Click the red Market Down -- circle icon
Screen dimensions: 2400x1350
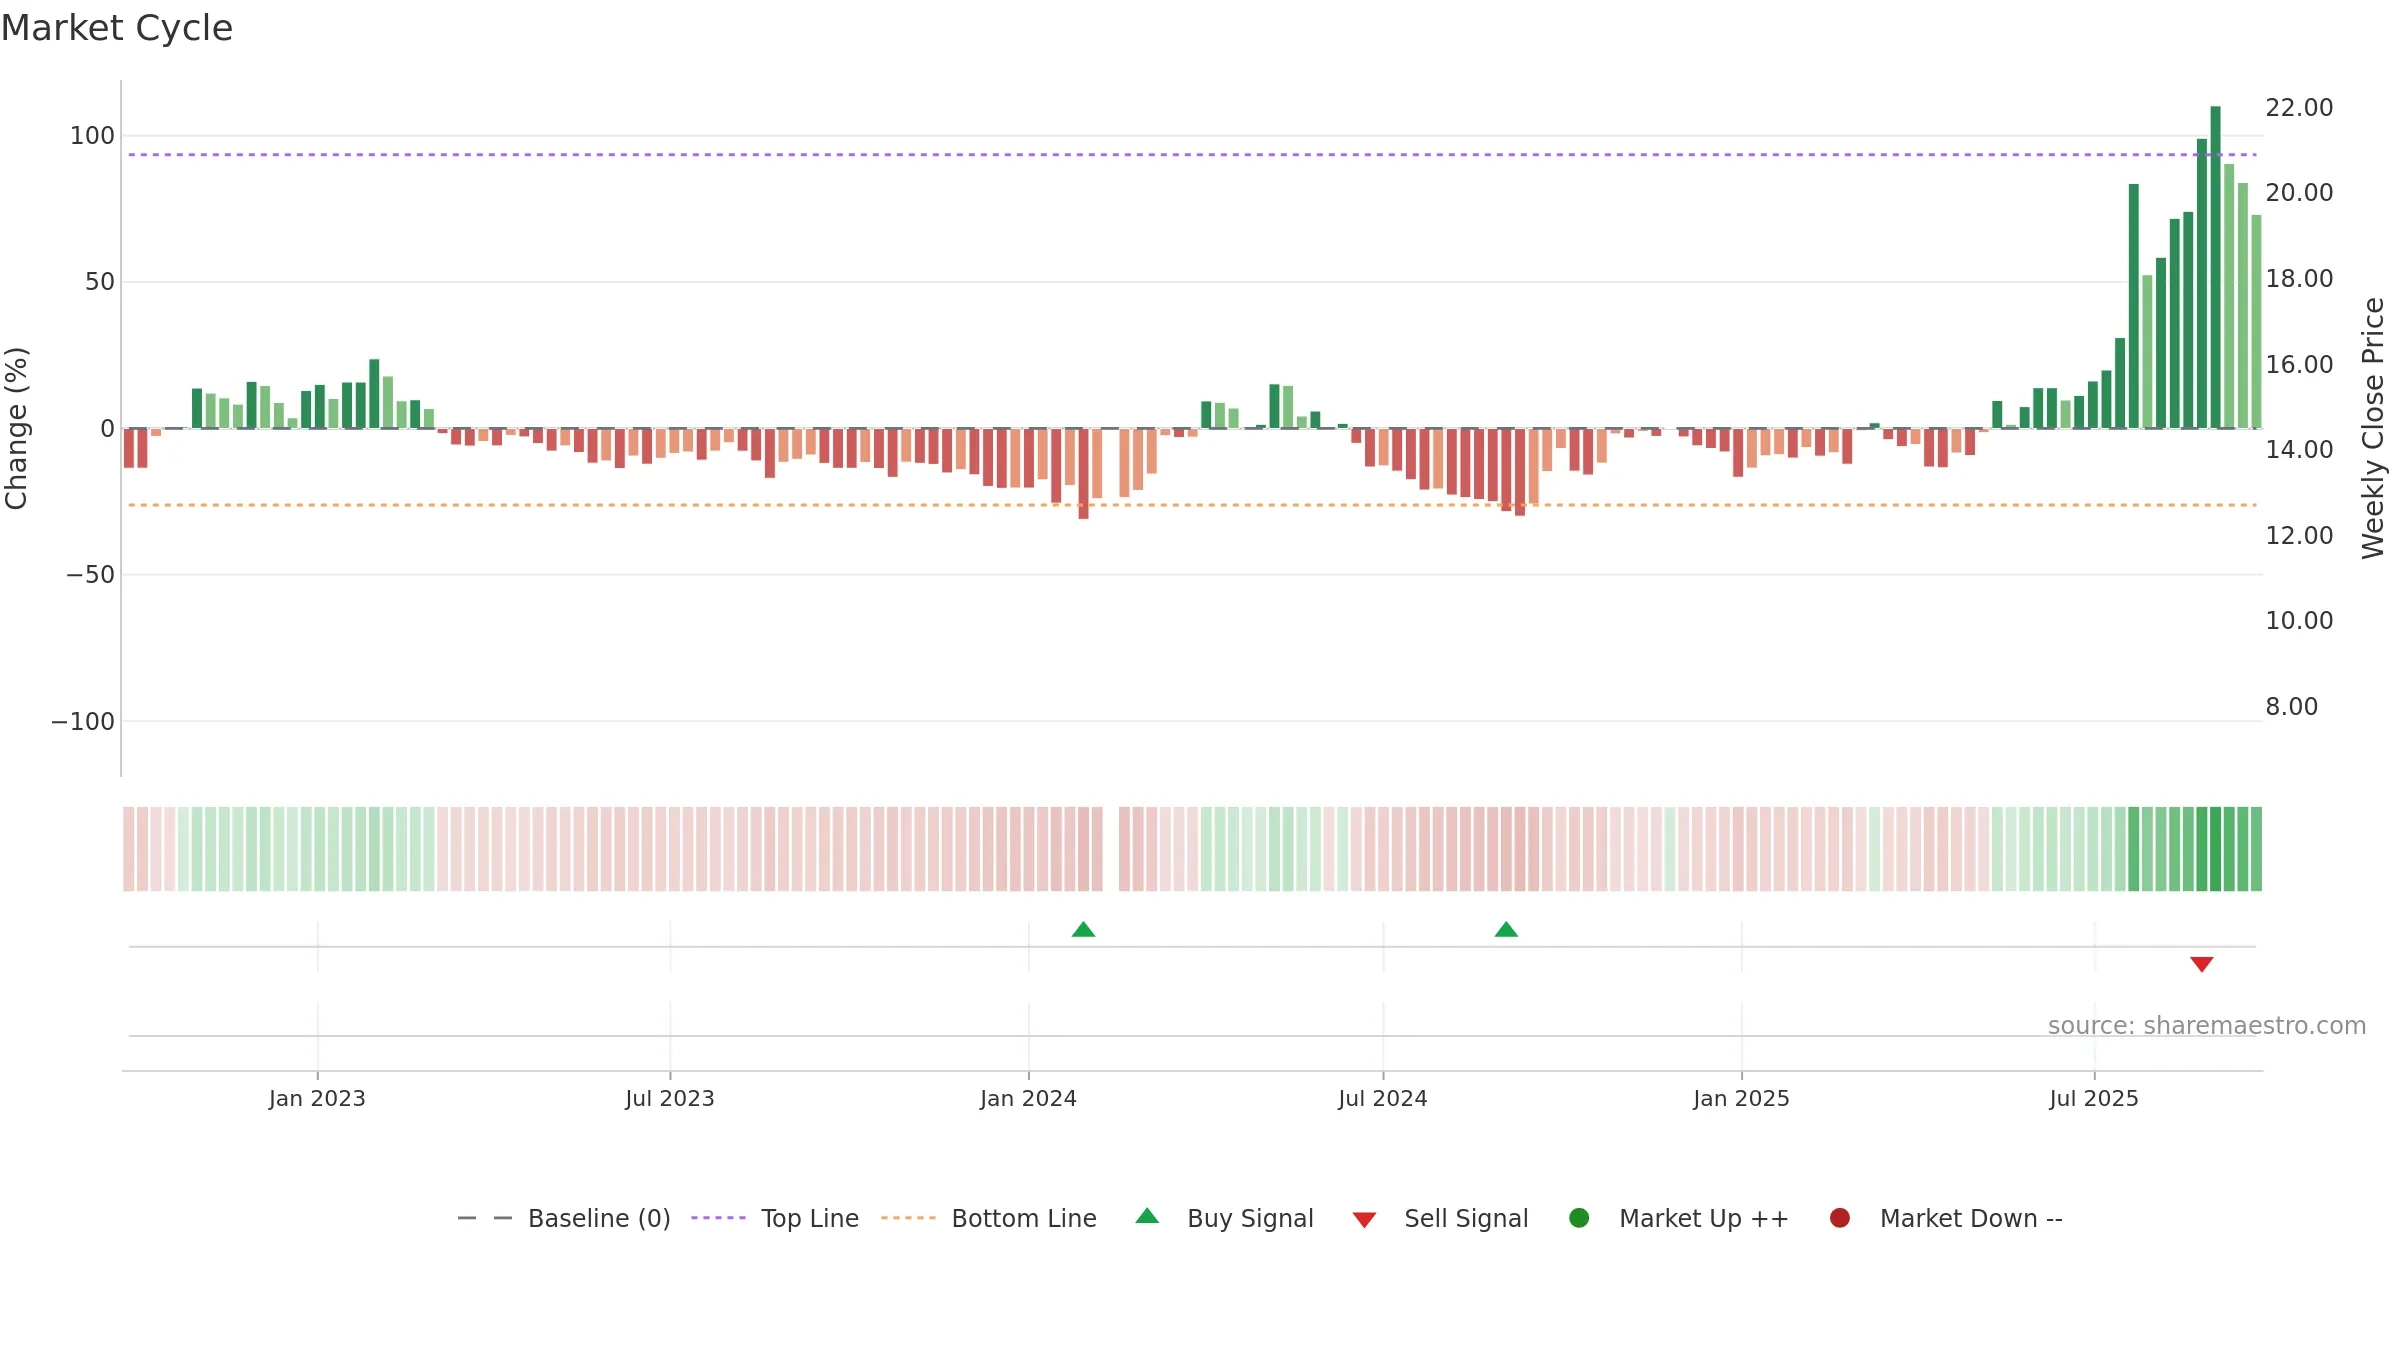click(x=1839, y=1218)
